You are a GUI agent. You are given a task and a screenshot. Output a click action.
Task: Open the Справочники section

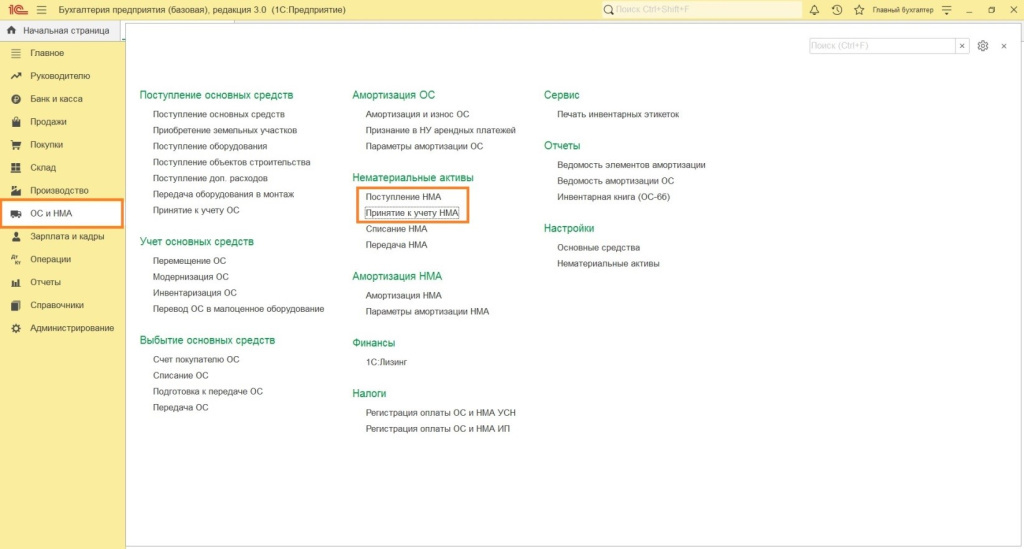pyautogui.click(x=57, y=305)
